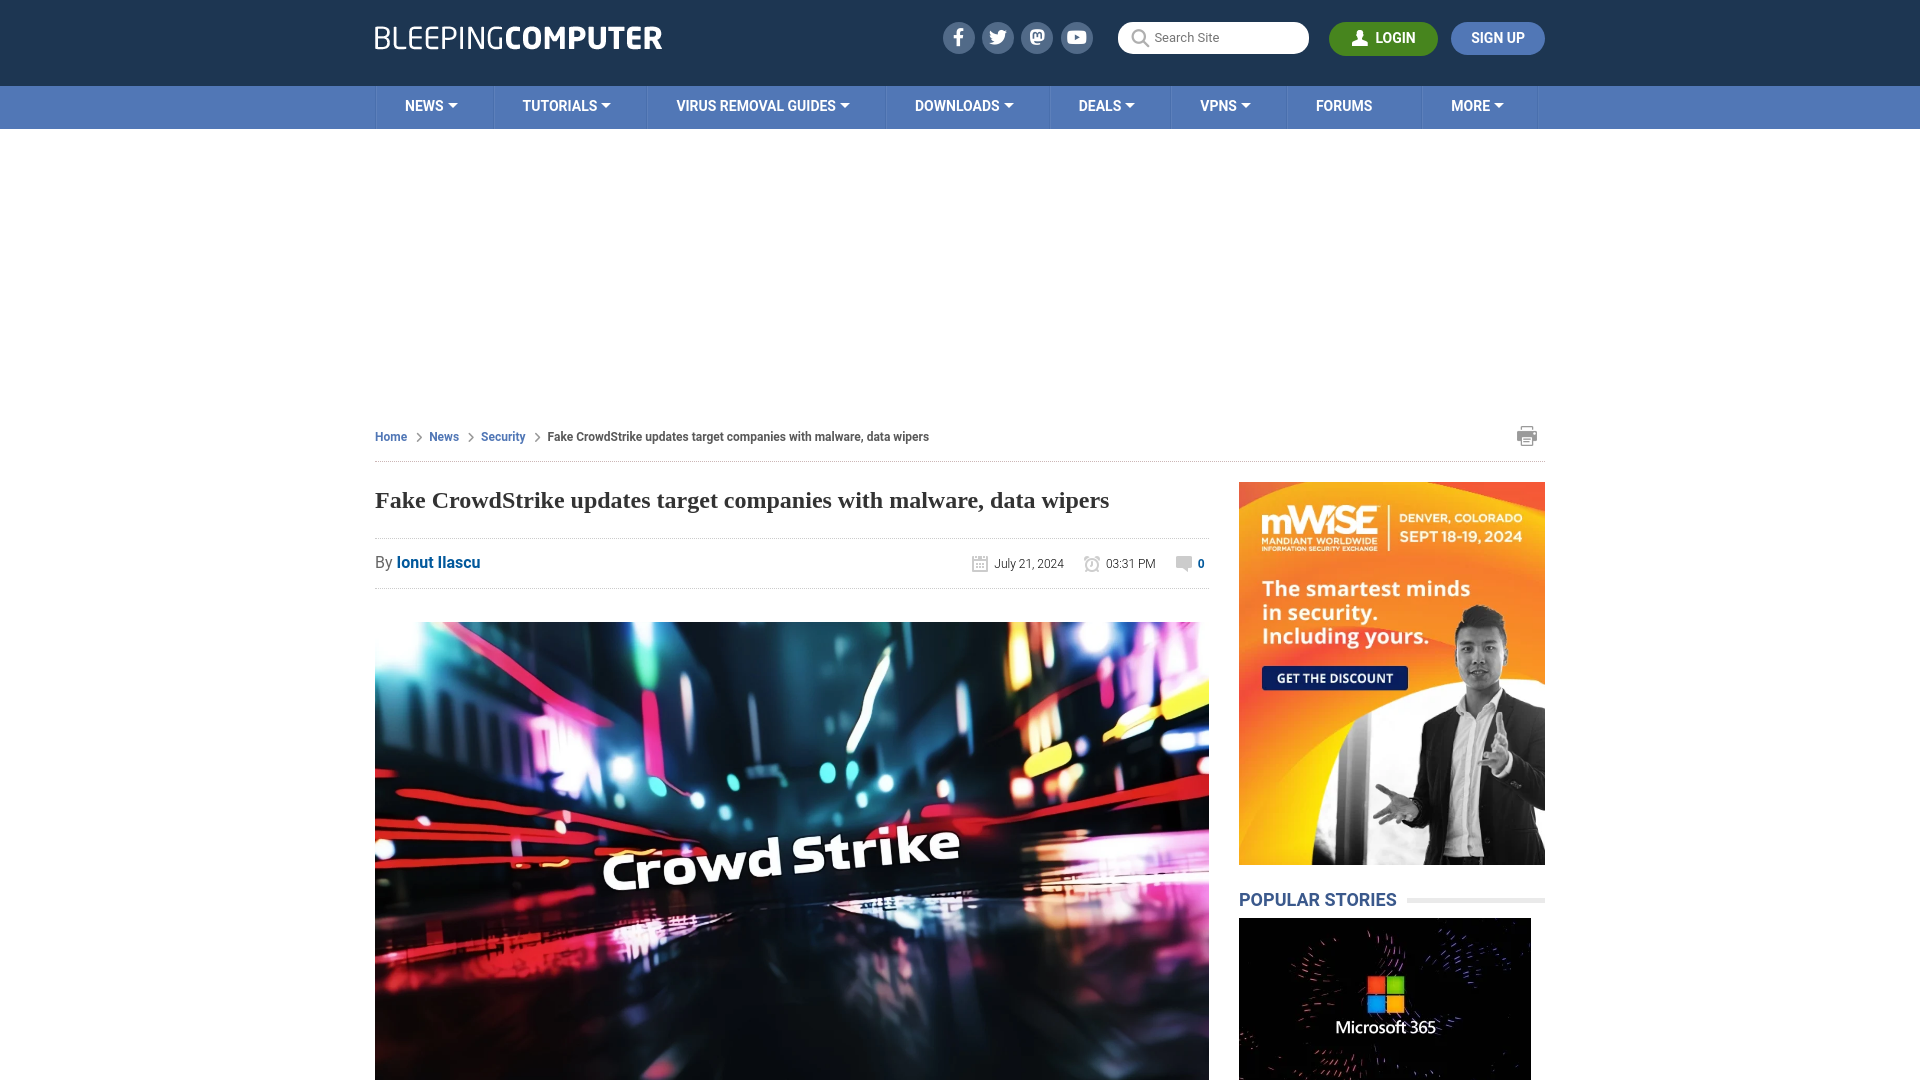
Task: Click the article headline about fake CrowdStrike updates
Action: (x=742, y=500)
